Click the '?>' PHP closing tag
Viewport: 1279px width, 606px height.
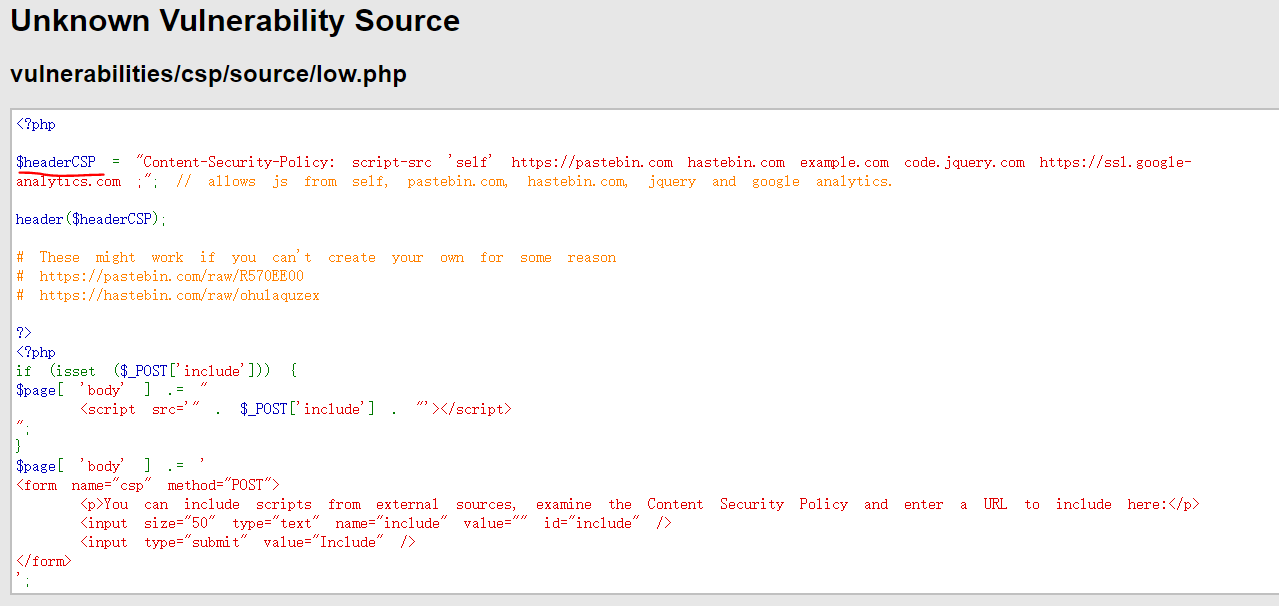click(24, 333)
